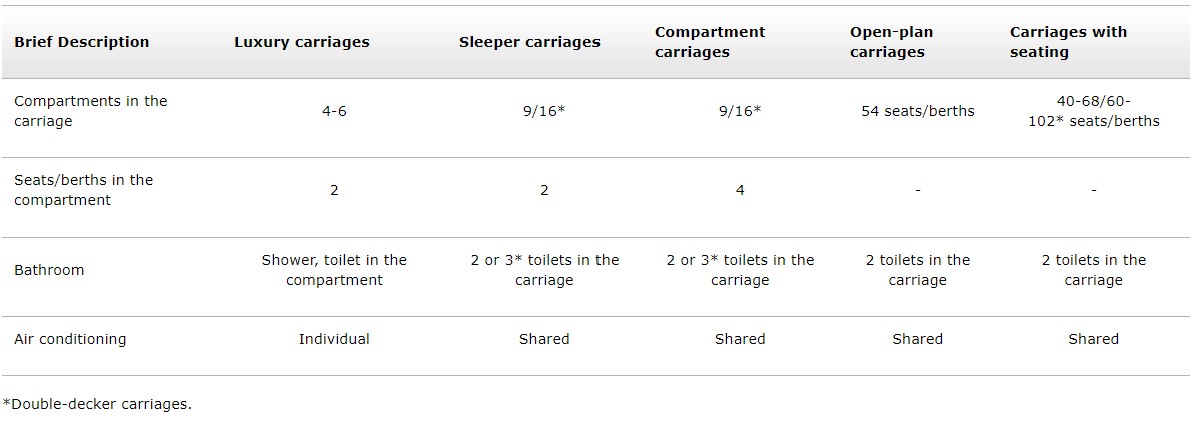Click the Compartment carriages header

point(710,42)
